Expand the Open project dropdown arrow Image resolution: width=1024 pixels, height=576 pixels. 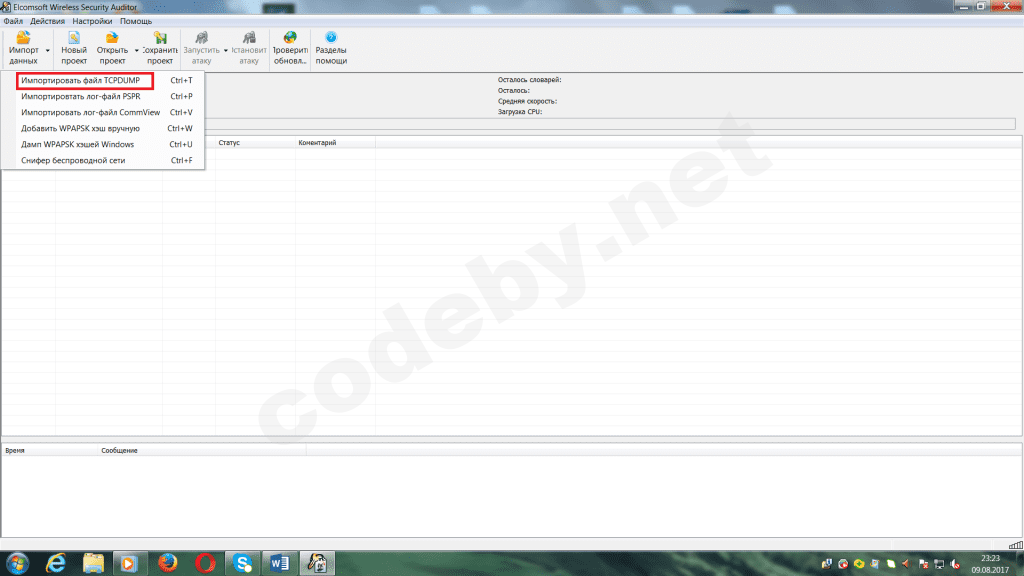point(136,50)
